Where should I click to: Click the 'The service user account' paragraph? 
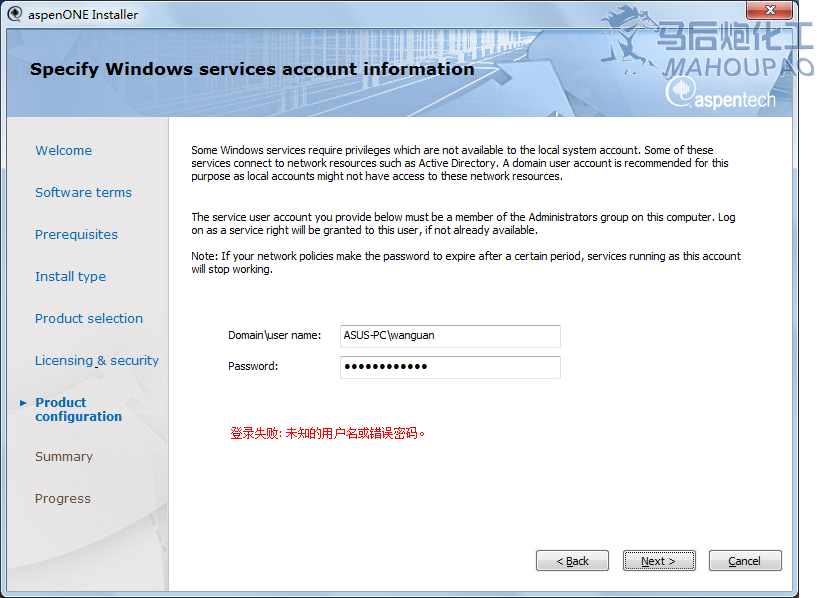[x=463, y=224]
